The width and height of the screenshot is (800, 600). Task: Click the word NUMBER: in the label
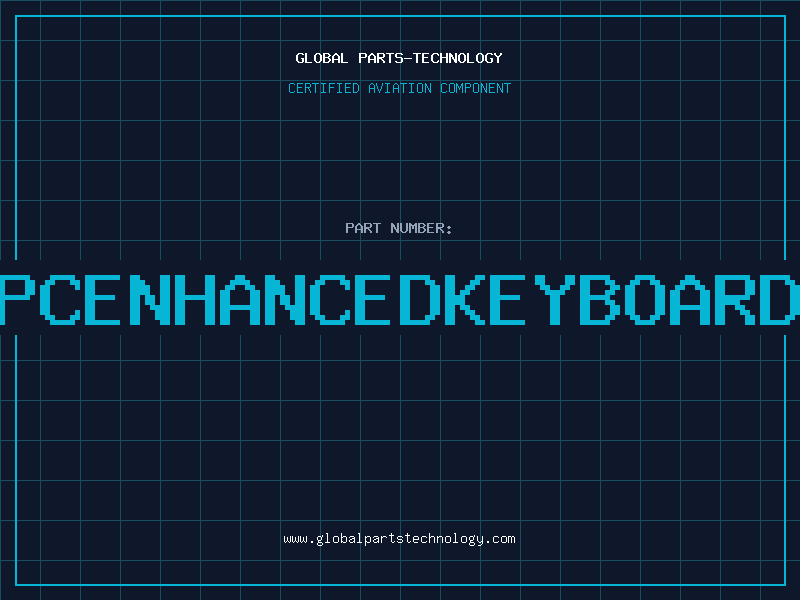point(421,228)
